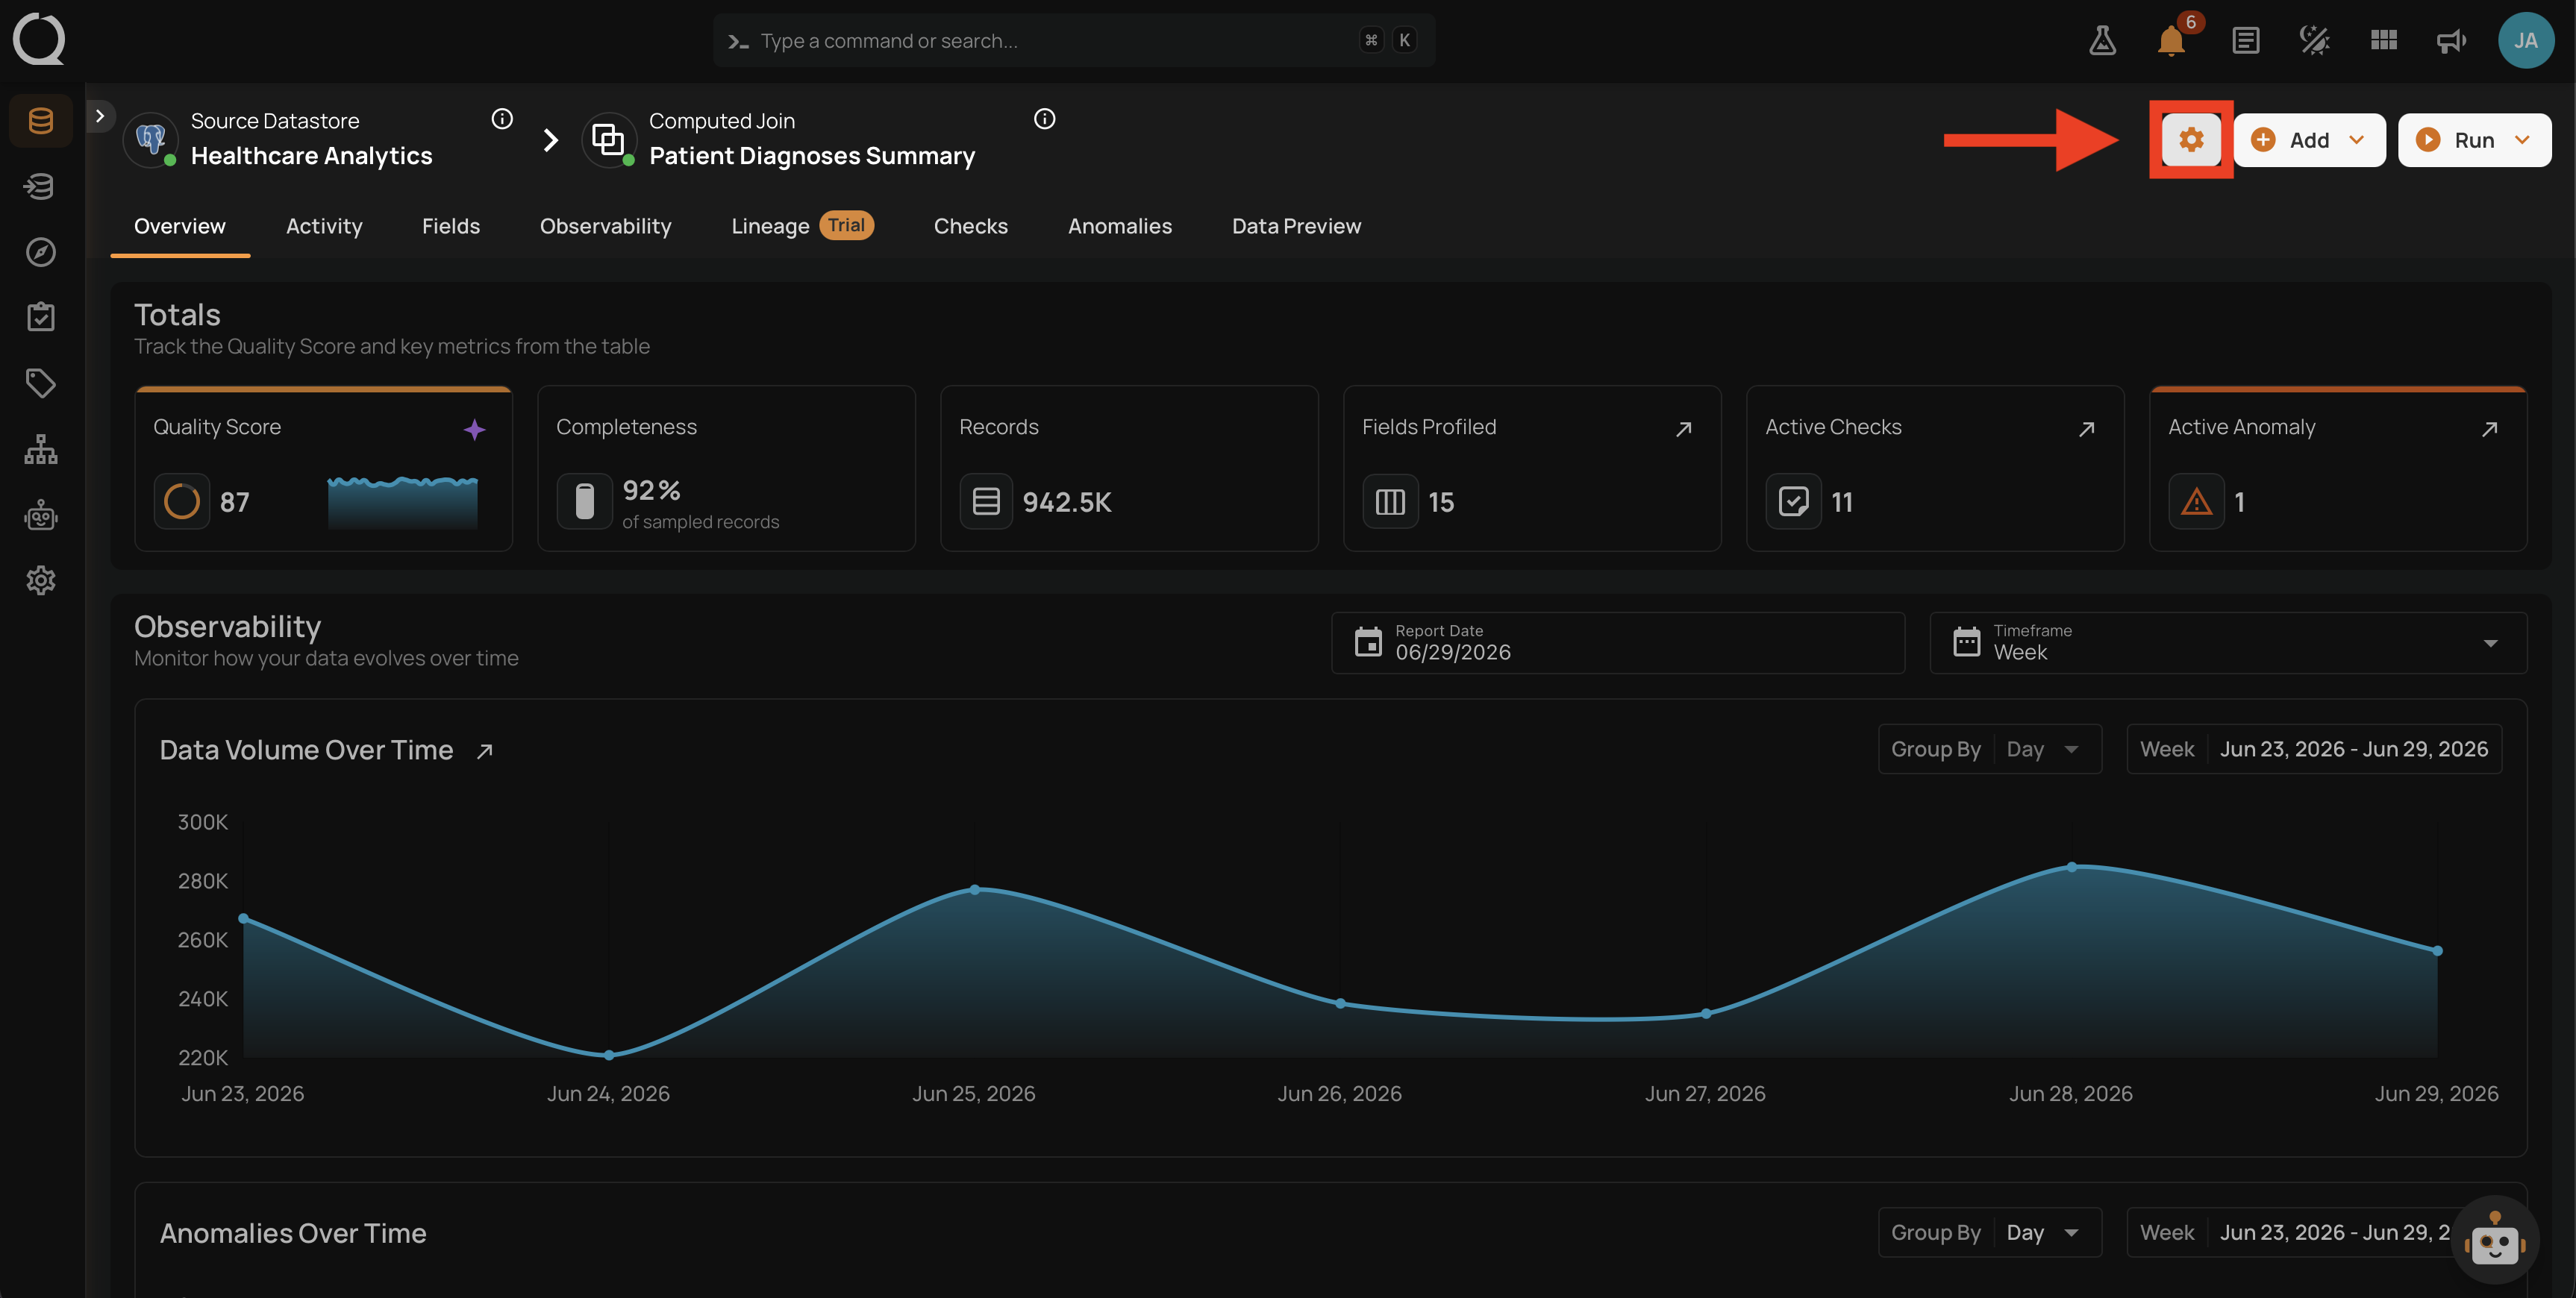The image size is (2576, 1298).
Task: Open the notifications bell icon
Action: (2171, 41)
